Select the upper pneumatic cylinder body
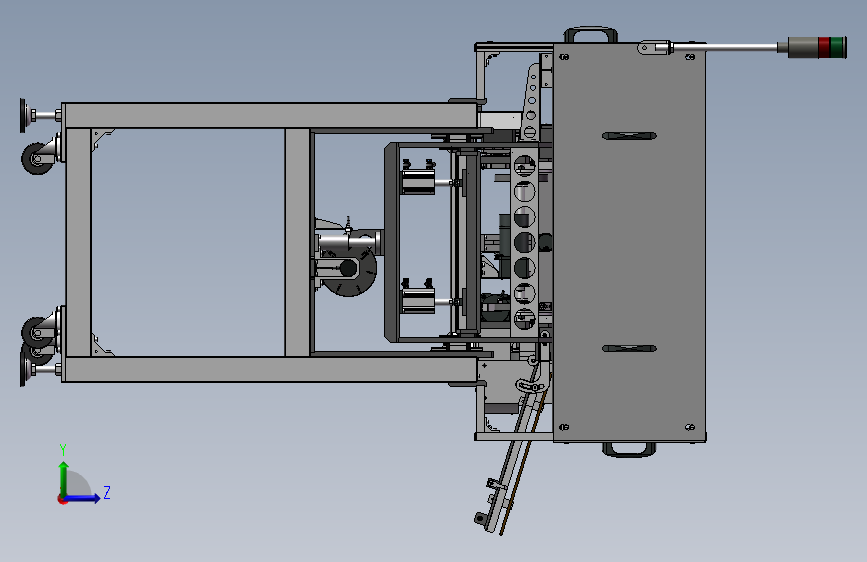Screen dimensions: 867x562 coord(417,183)
